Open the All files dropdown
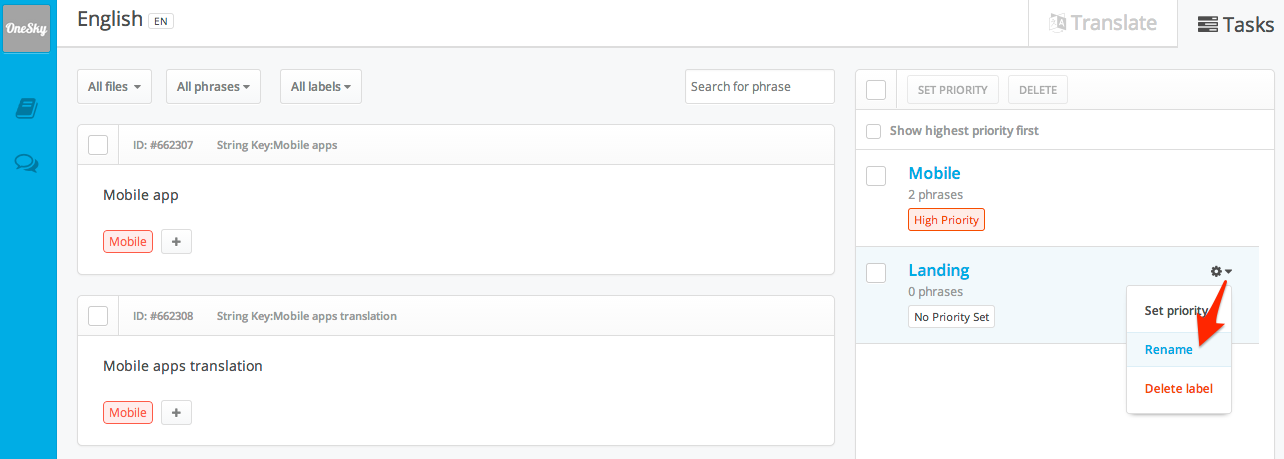The width and height of the screenshot is (1284, 459). (x=114, y=87)
